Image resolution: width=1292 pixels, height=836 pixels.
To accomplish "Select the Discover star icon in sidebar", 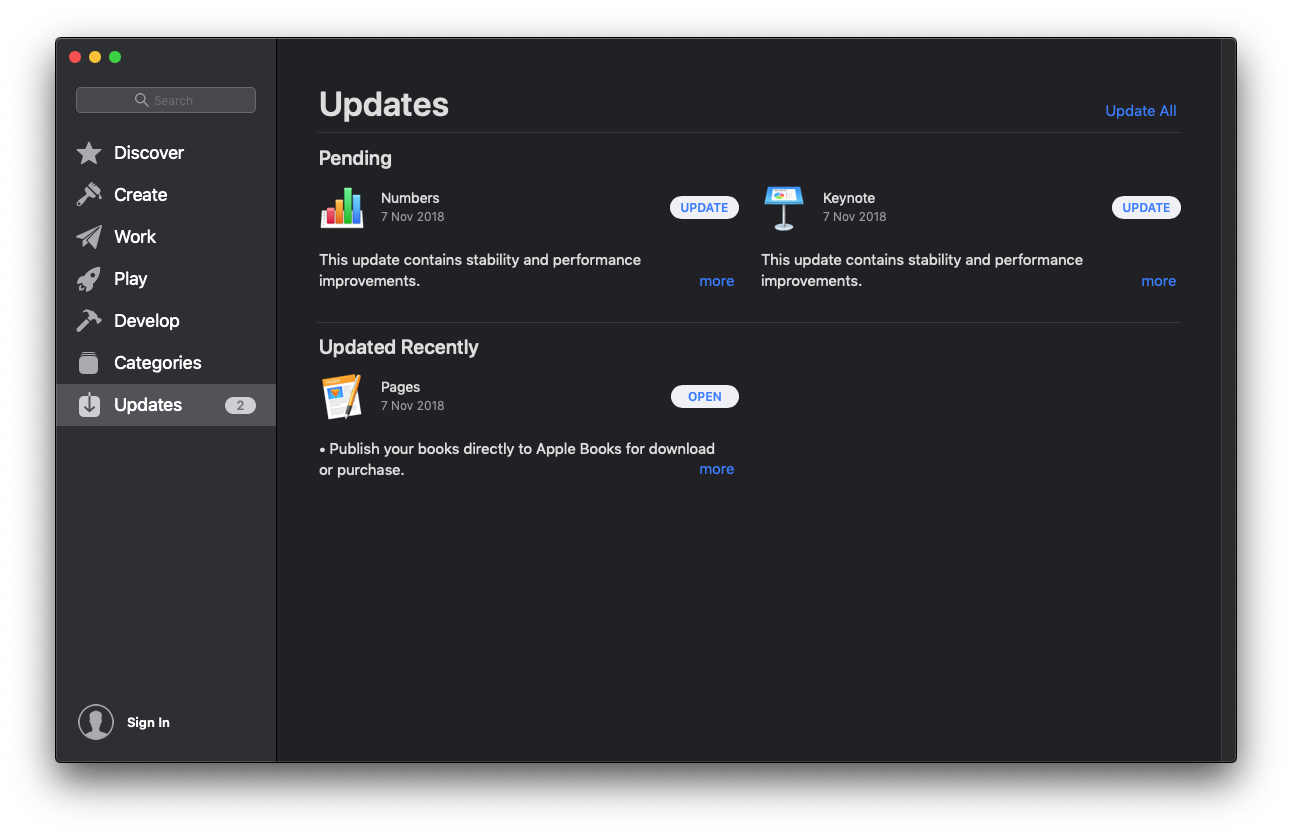I will pos(90,153).
